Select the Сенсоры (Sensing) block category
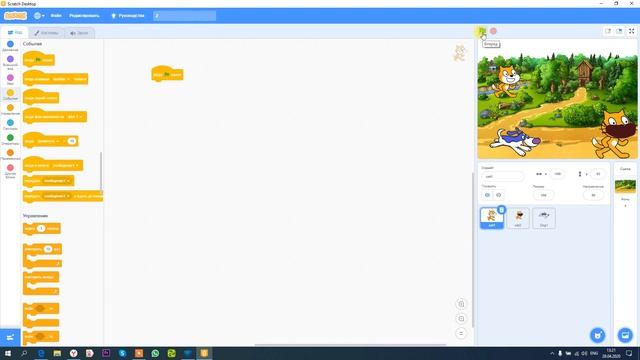 point(10,125)
